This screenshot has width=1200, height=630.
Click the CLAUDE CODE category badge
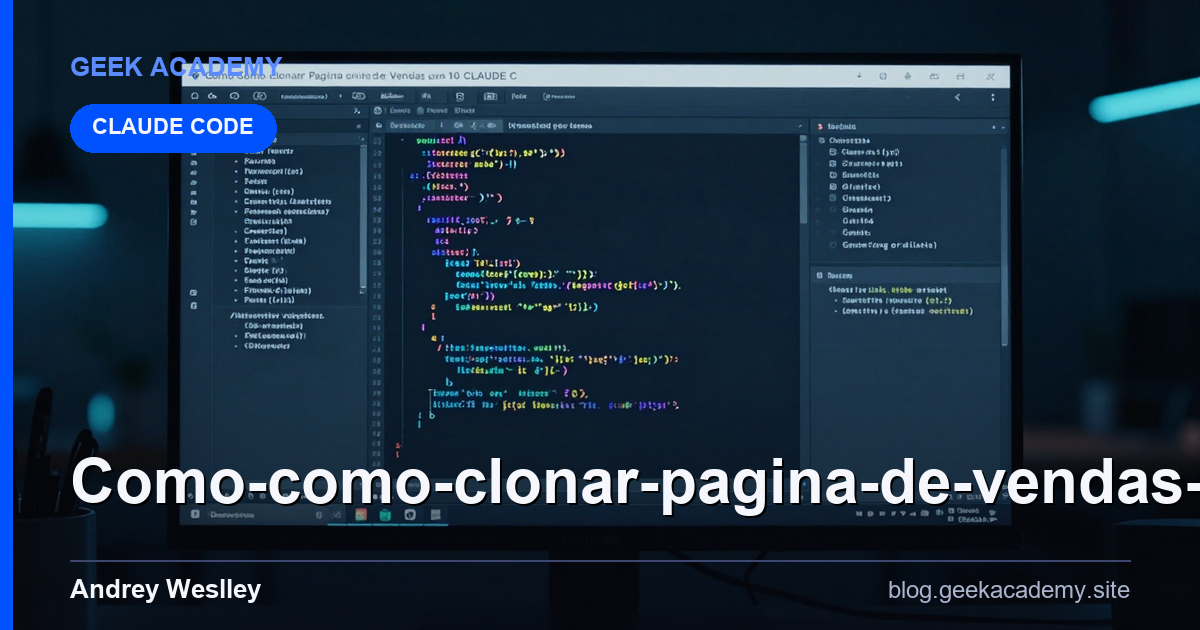coord(173,127)
